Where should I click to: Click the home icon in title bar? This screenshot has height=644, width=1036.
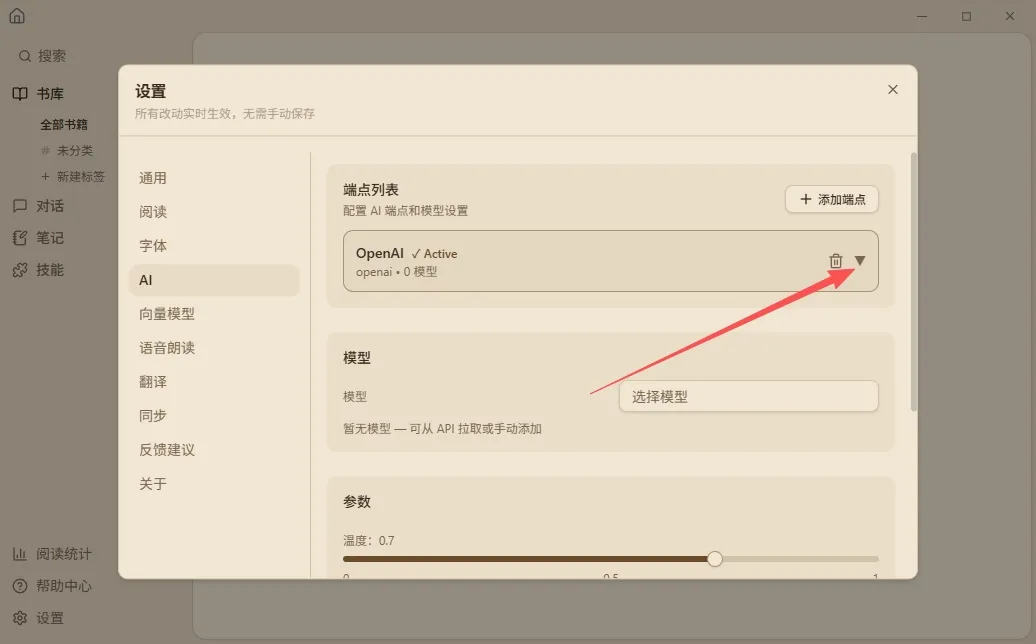[17, 16]
